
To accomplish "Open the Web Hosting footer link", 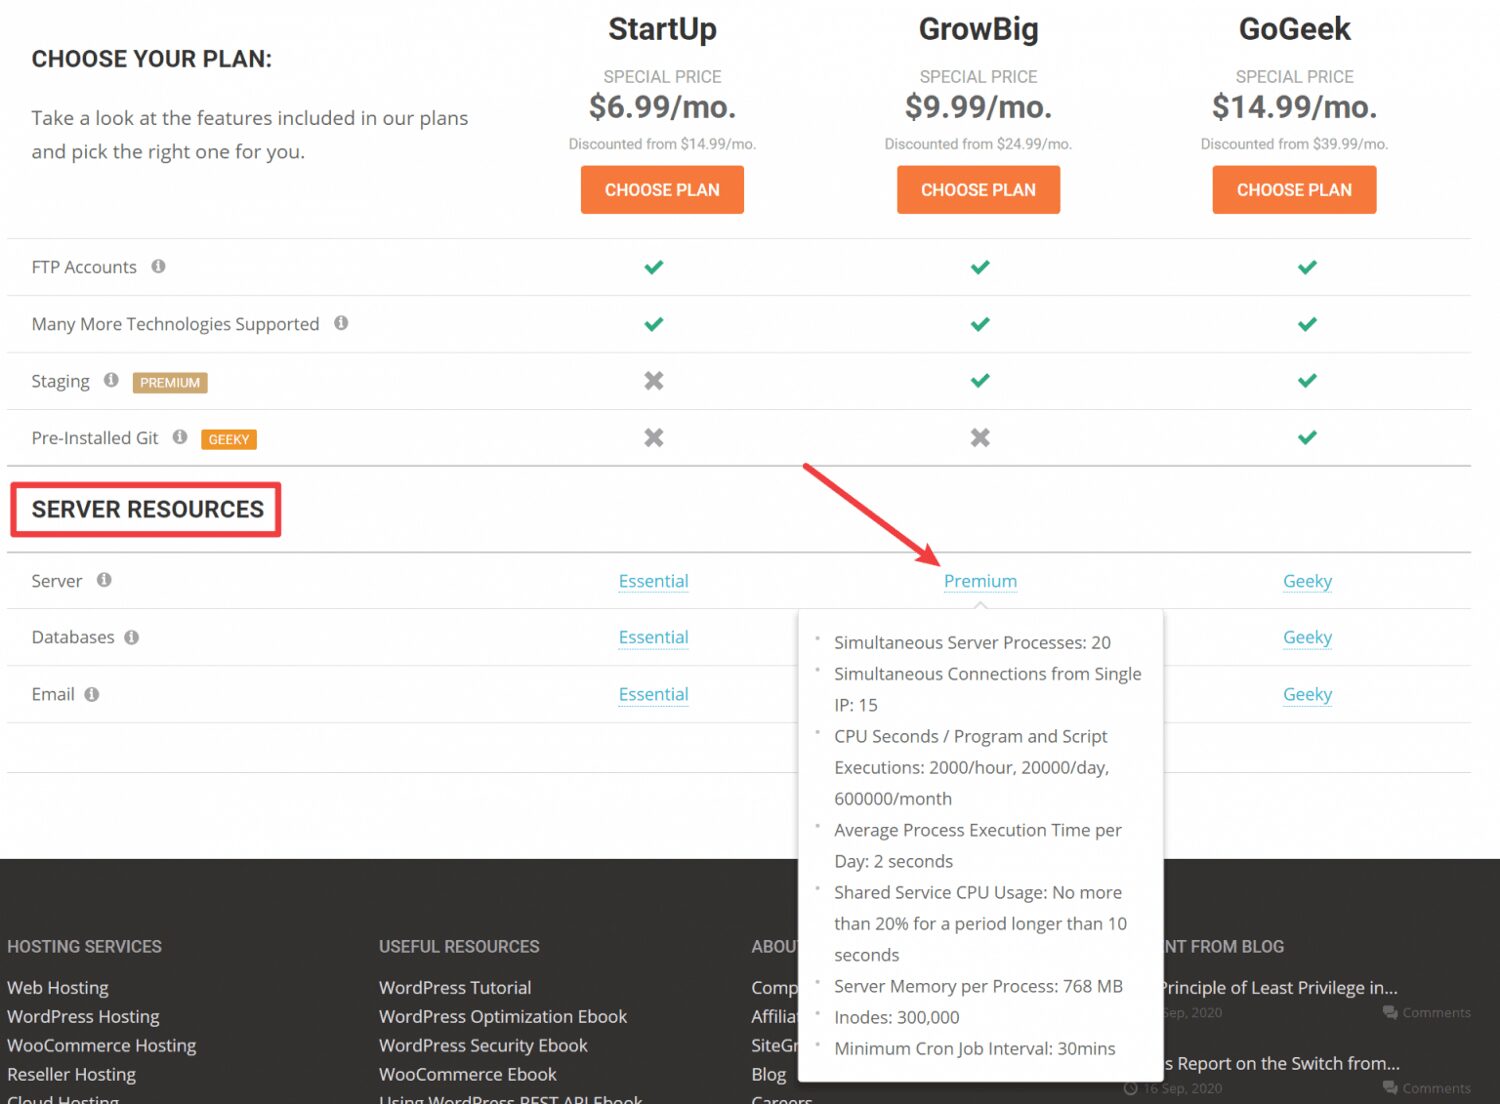I will pos(58,988).
